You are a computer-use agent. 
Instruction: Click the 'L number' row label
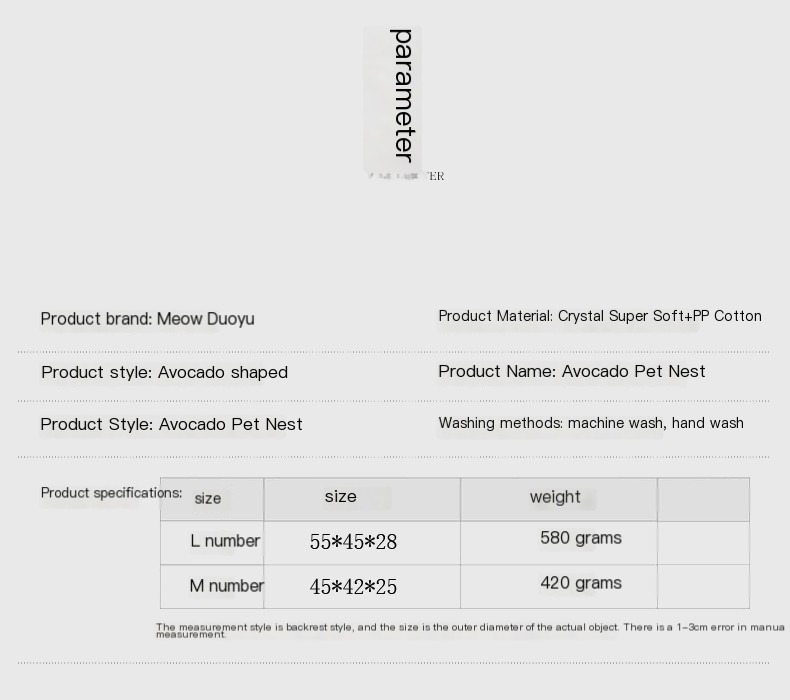coord(225,541)
